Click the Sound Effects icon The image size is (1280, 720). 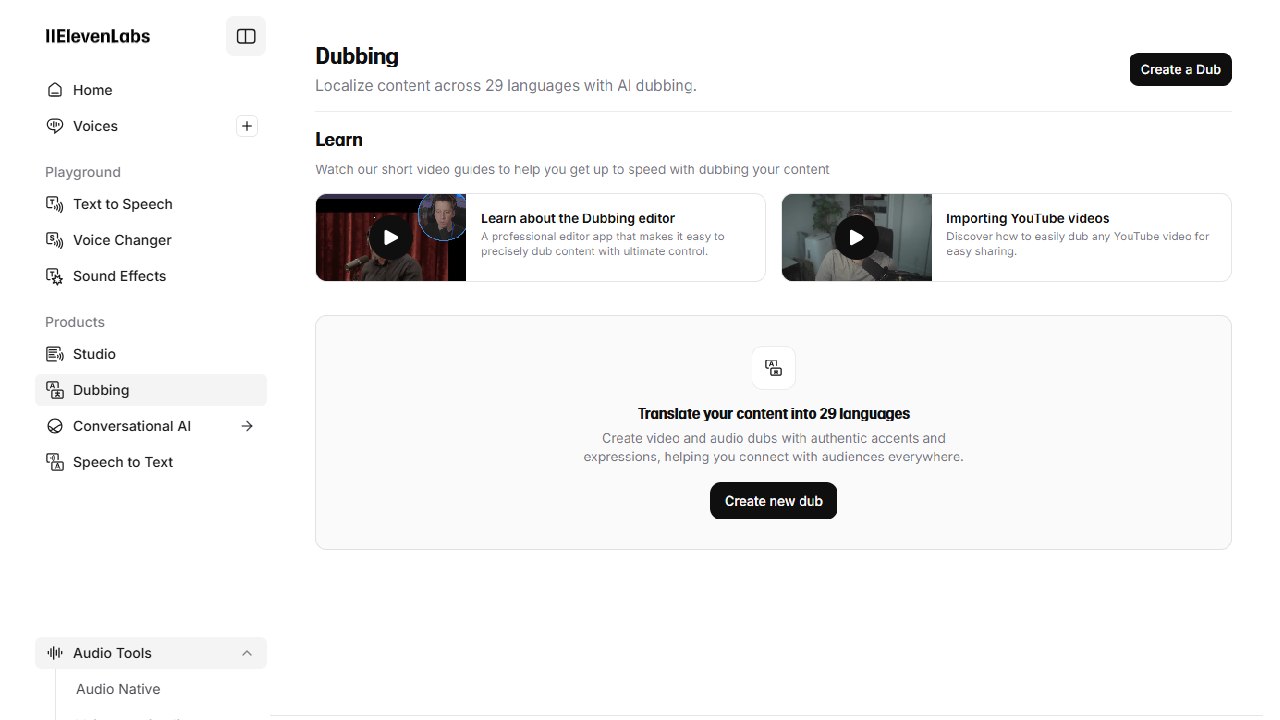55,276
